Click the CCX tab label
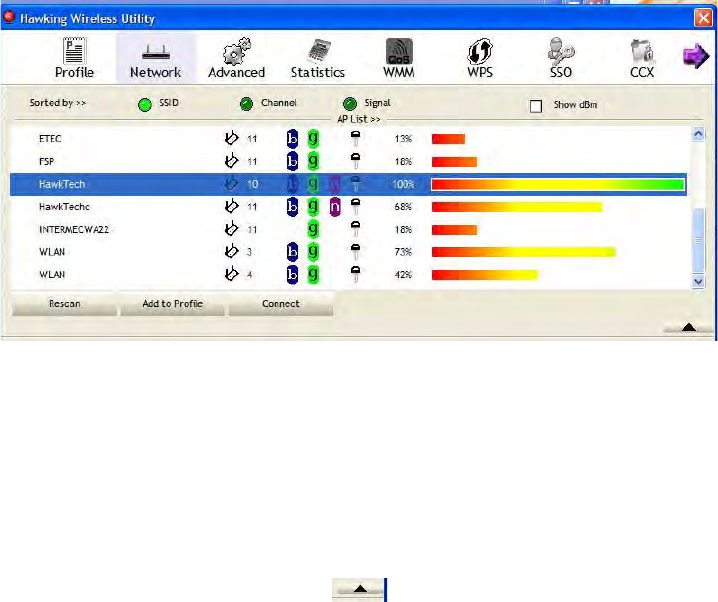 click(x=642, y=72)
